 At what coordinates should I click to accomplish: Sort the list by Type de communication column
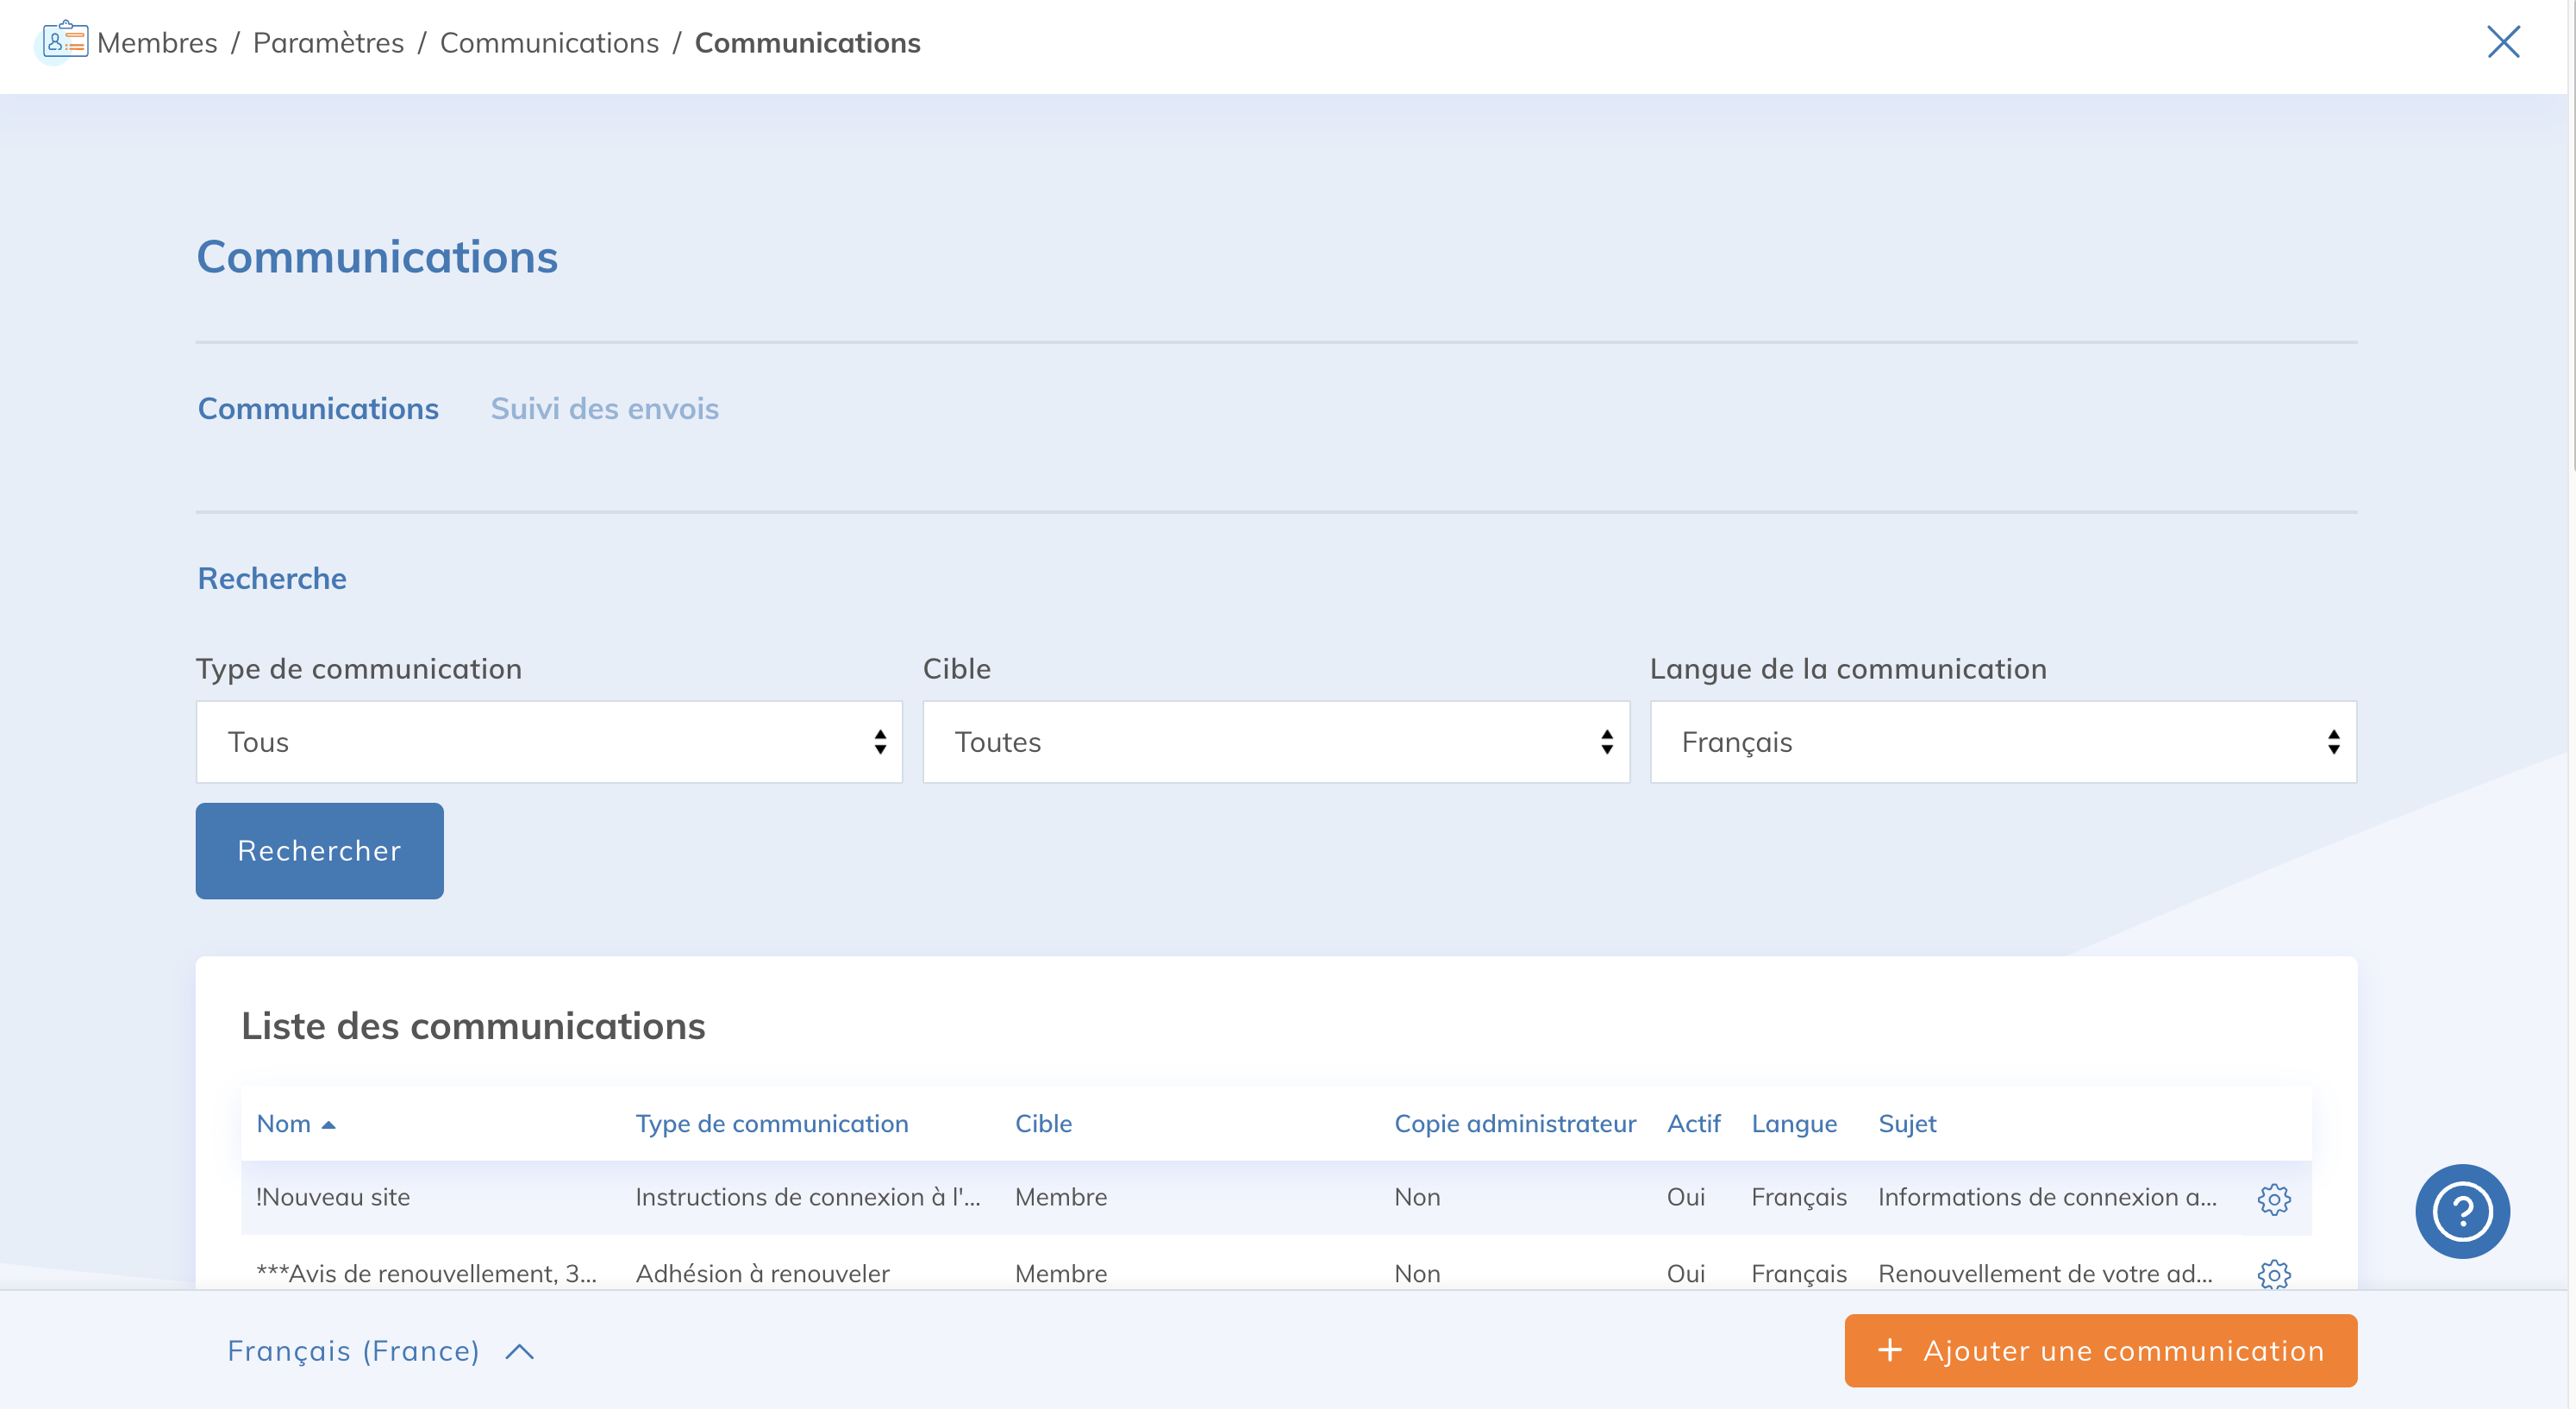coord(771,1124)
